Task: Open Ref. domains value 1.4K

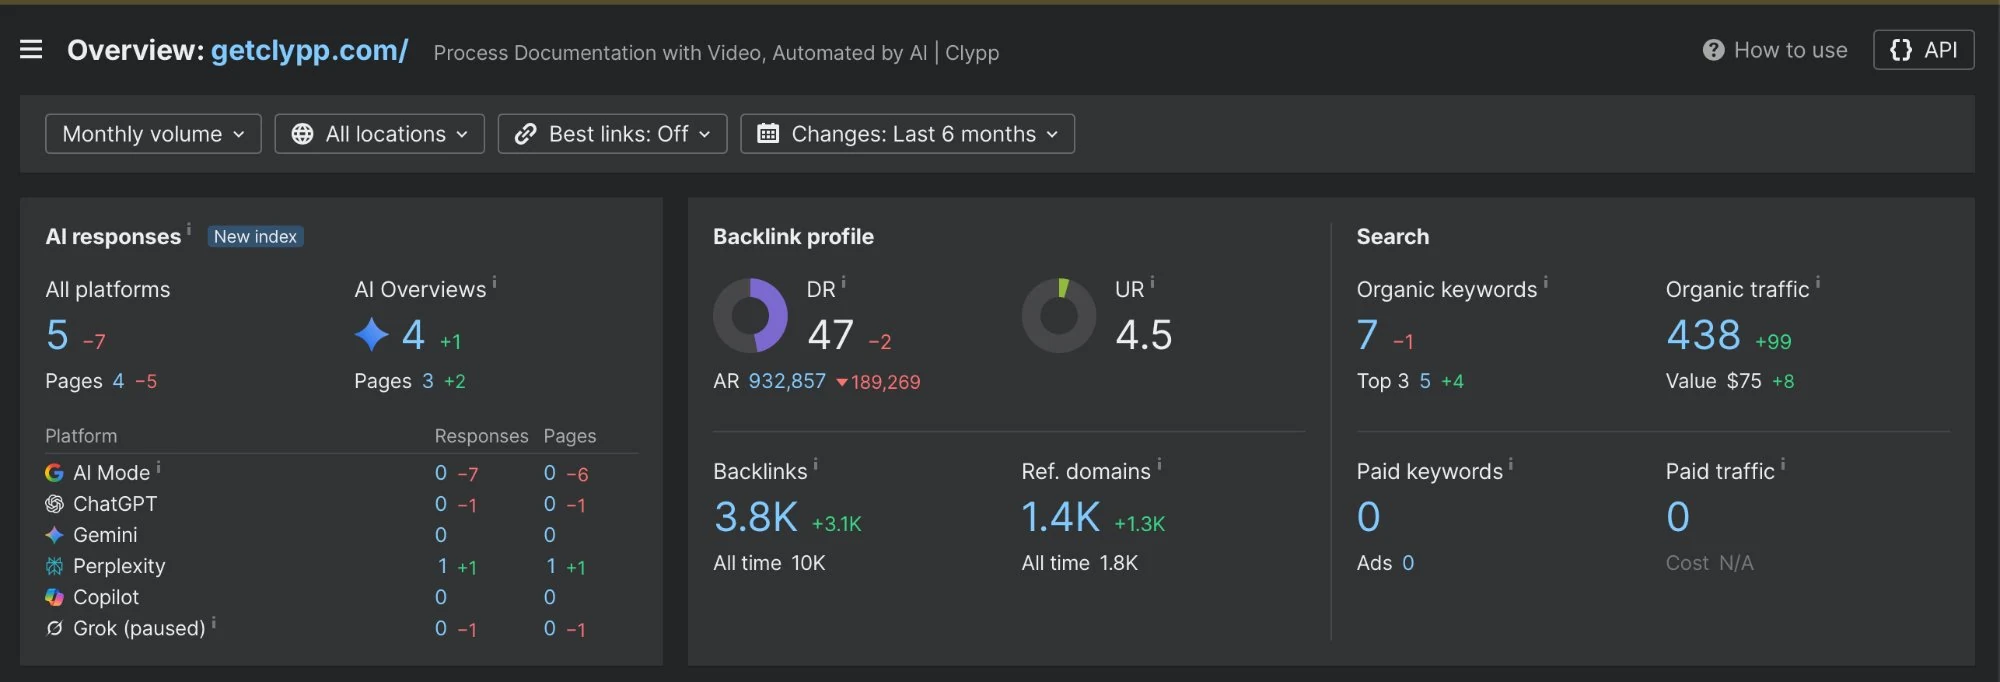Action: point(1061,517)
